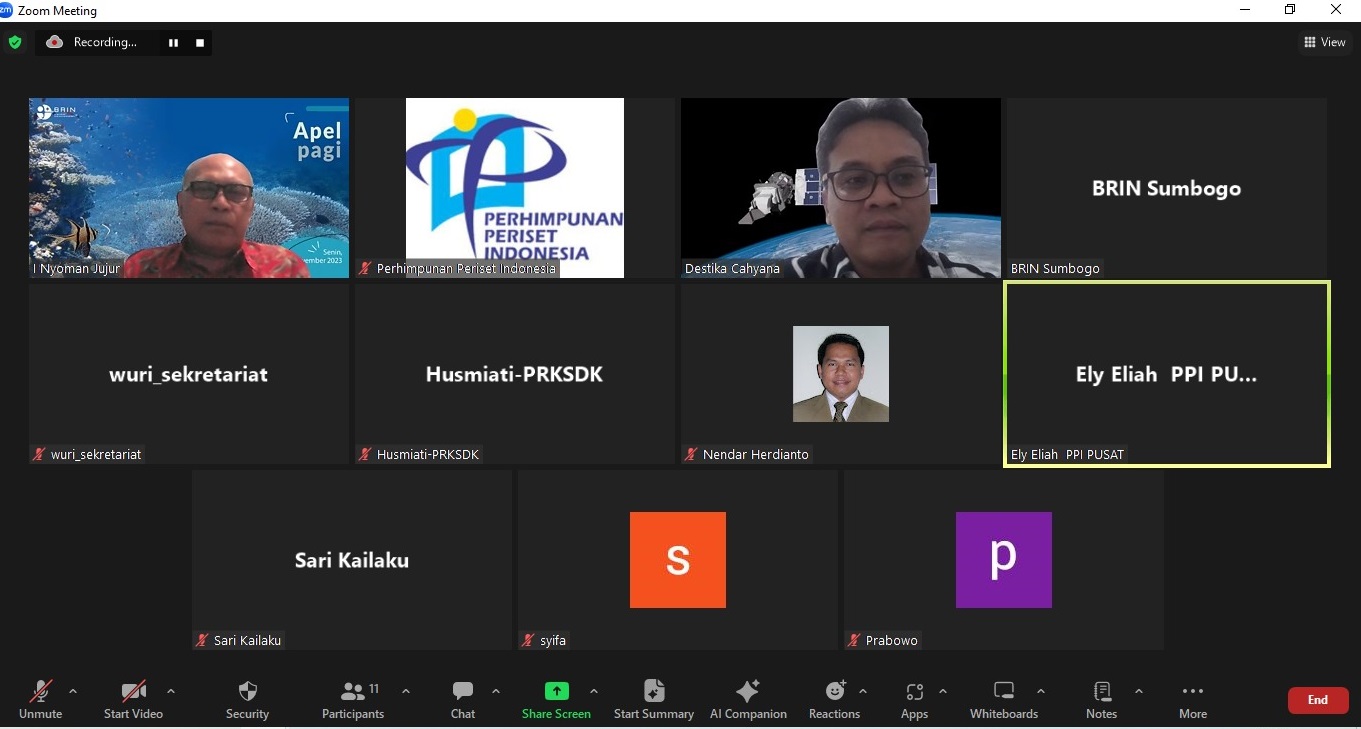Screen dimensions: 1361x729
Task: Click the 'I Nyoman Jujur' name label
Action: (x=76, y=269)
